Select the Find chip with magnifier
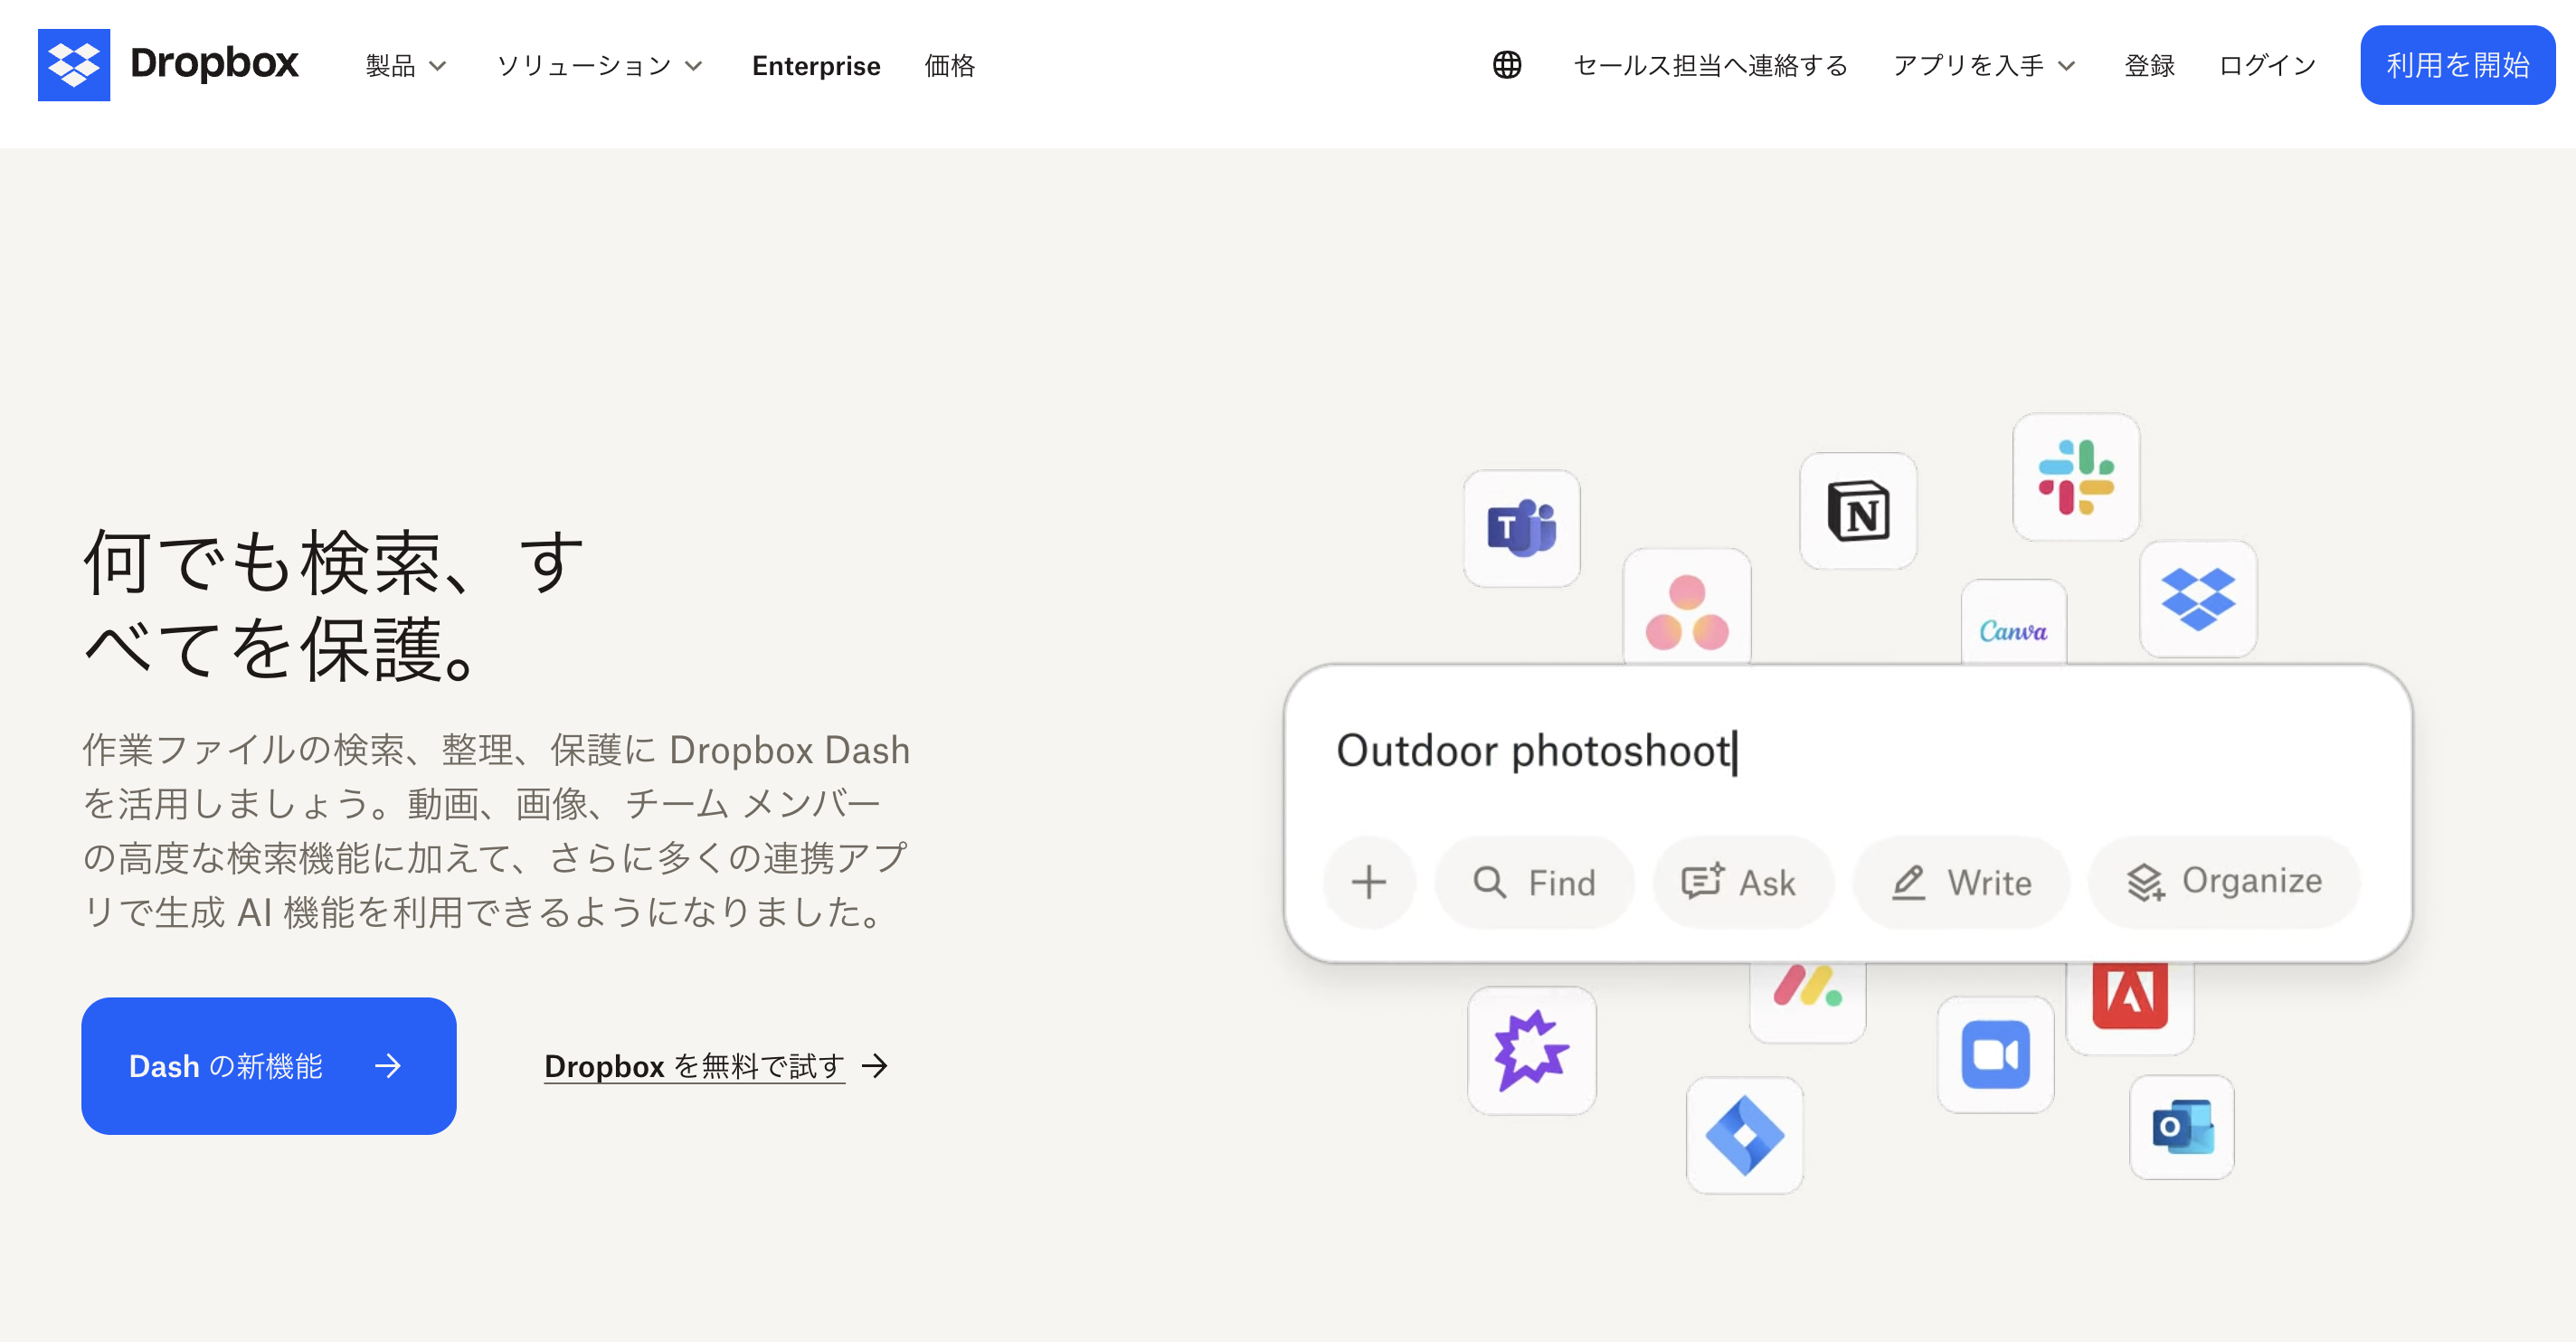The width and height of the screenshot is (2576, 1342). point(1534,882)
